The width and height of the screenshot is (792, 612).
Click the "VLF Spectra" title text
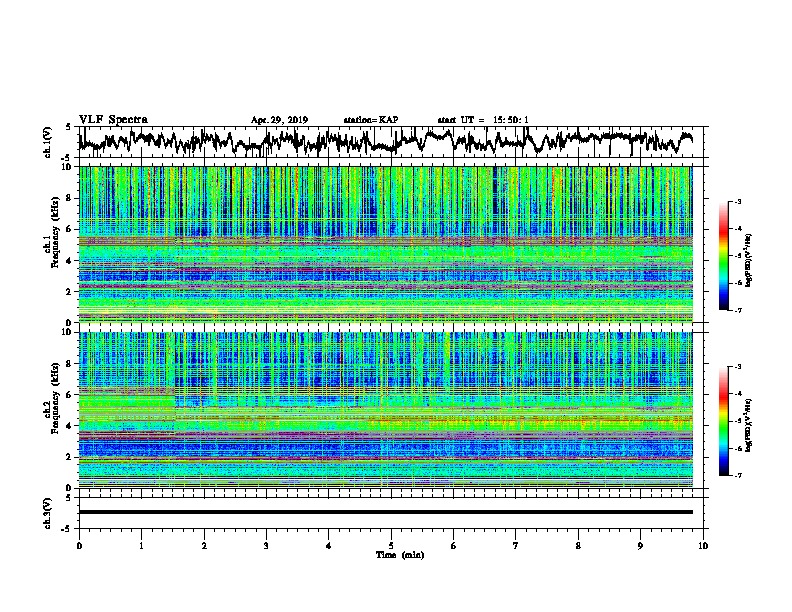(113, 120)
